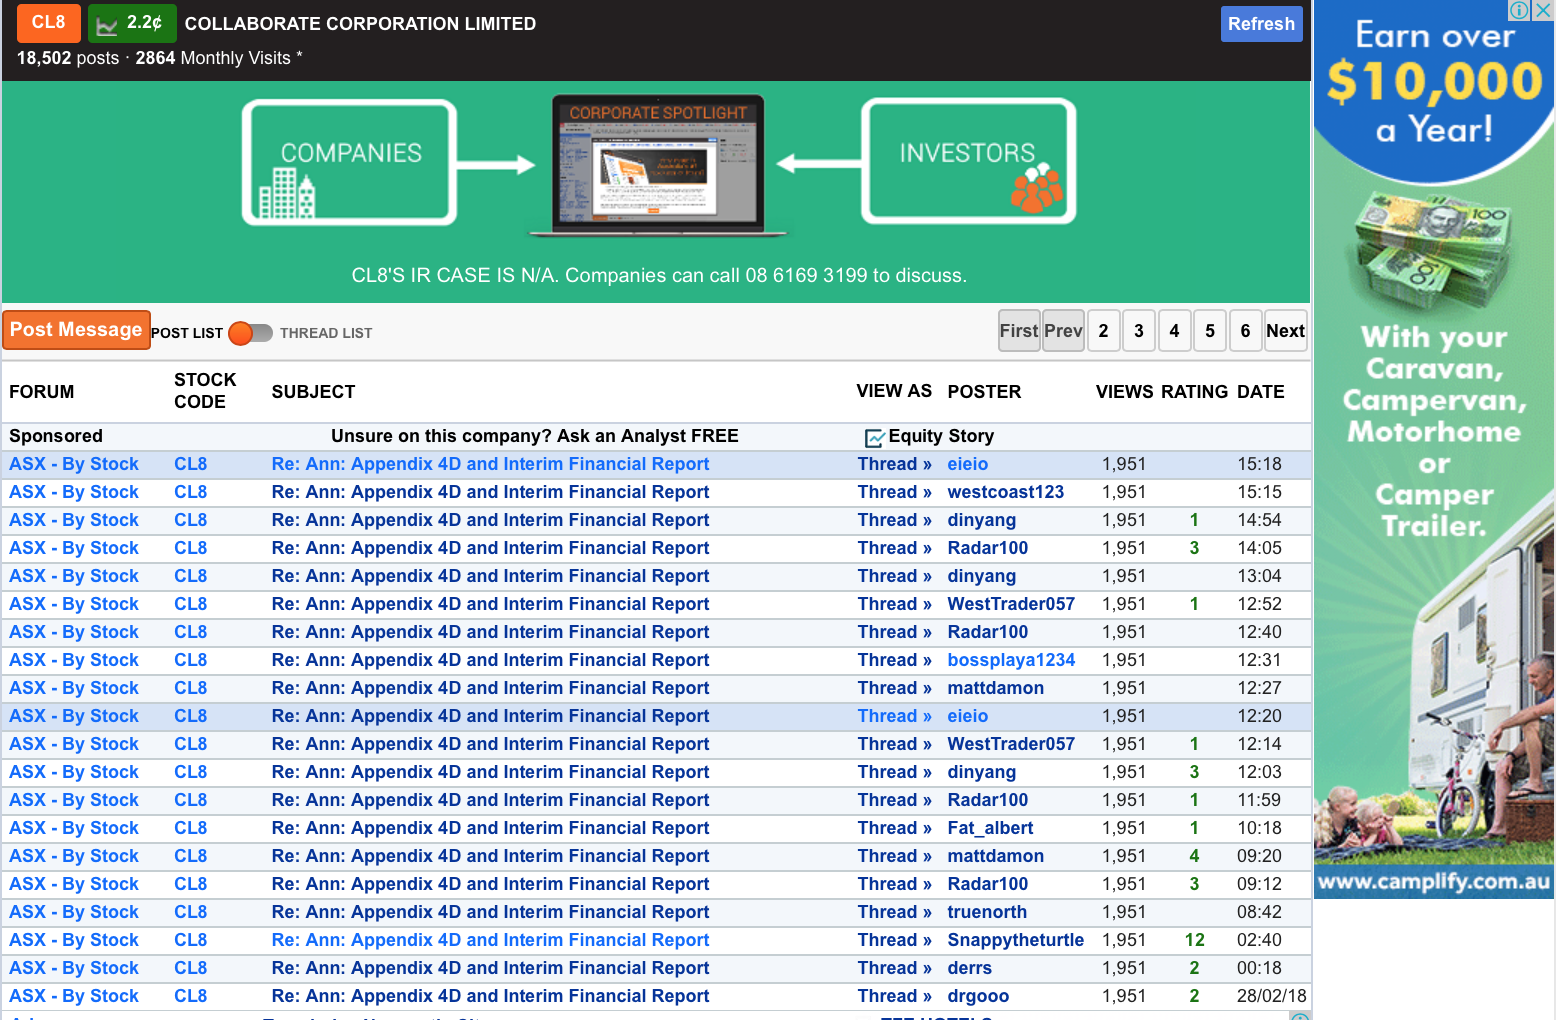Close the ad using its X icon
Screen dimensions: 1556x1020
coord(1543,10)
